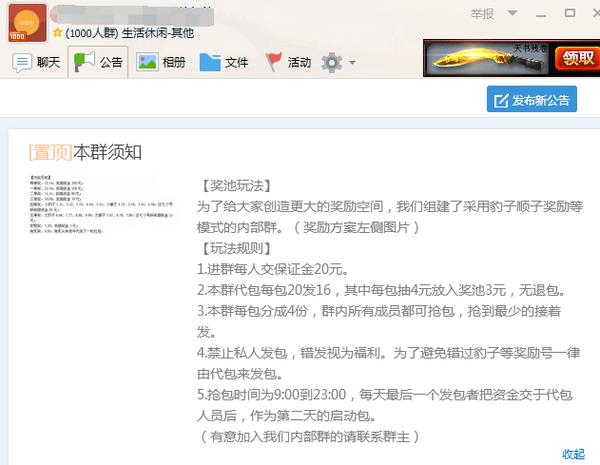
Task: Expand the dropdown arrow beside gear icon
Action: 352,62
